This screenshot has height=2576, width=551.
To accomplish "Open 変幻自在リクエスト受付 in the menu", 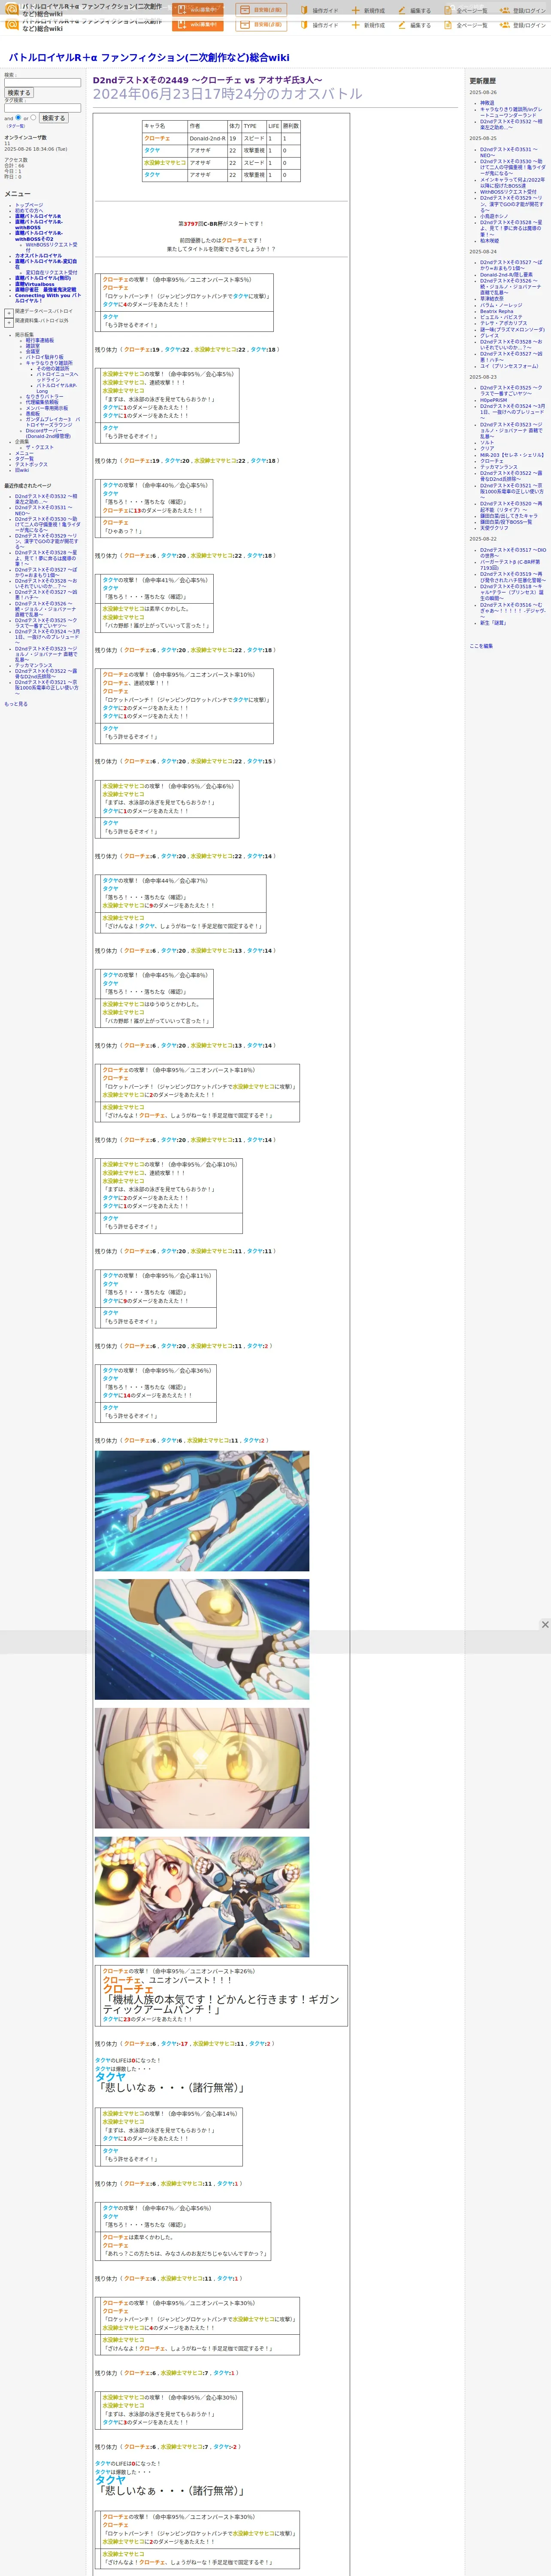I will [51, 272].
